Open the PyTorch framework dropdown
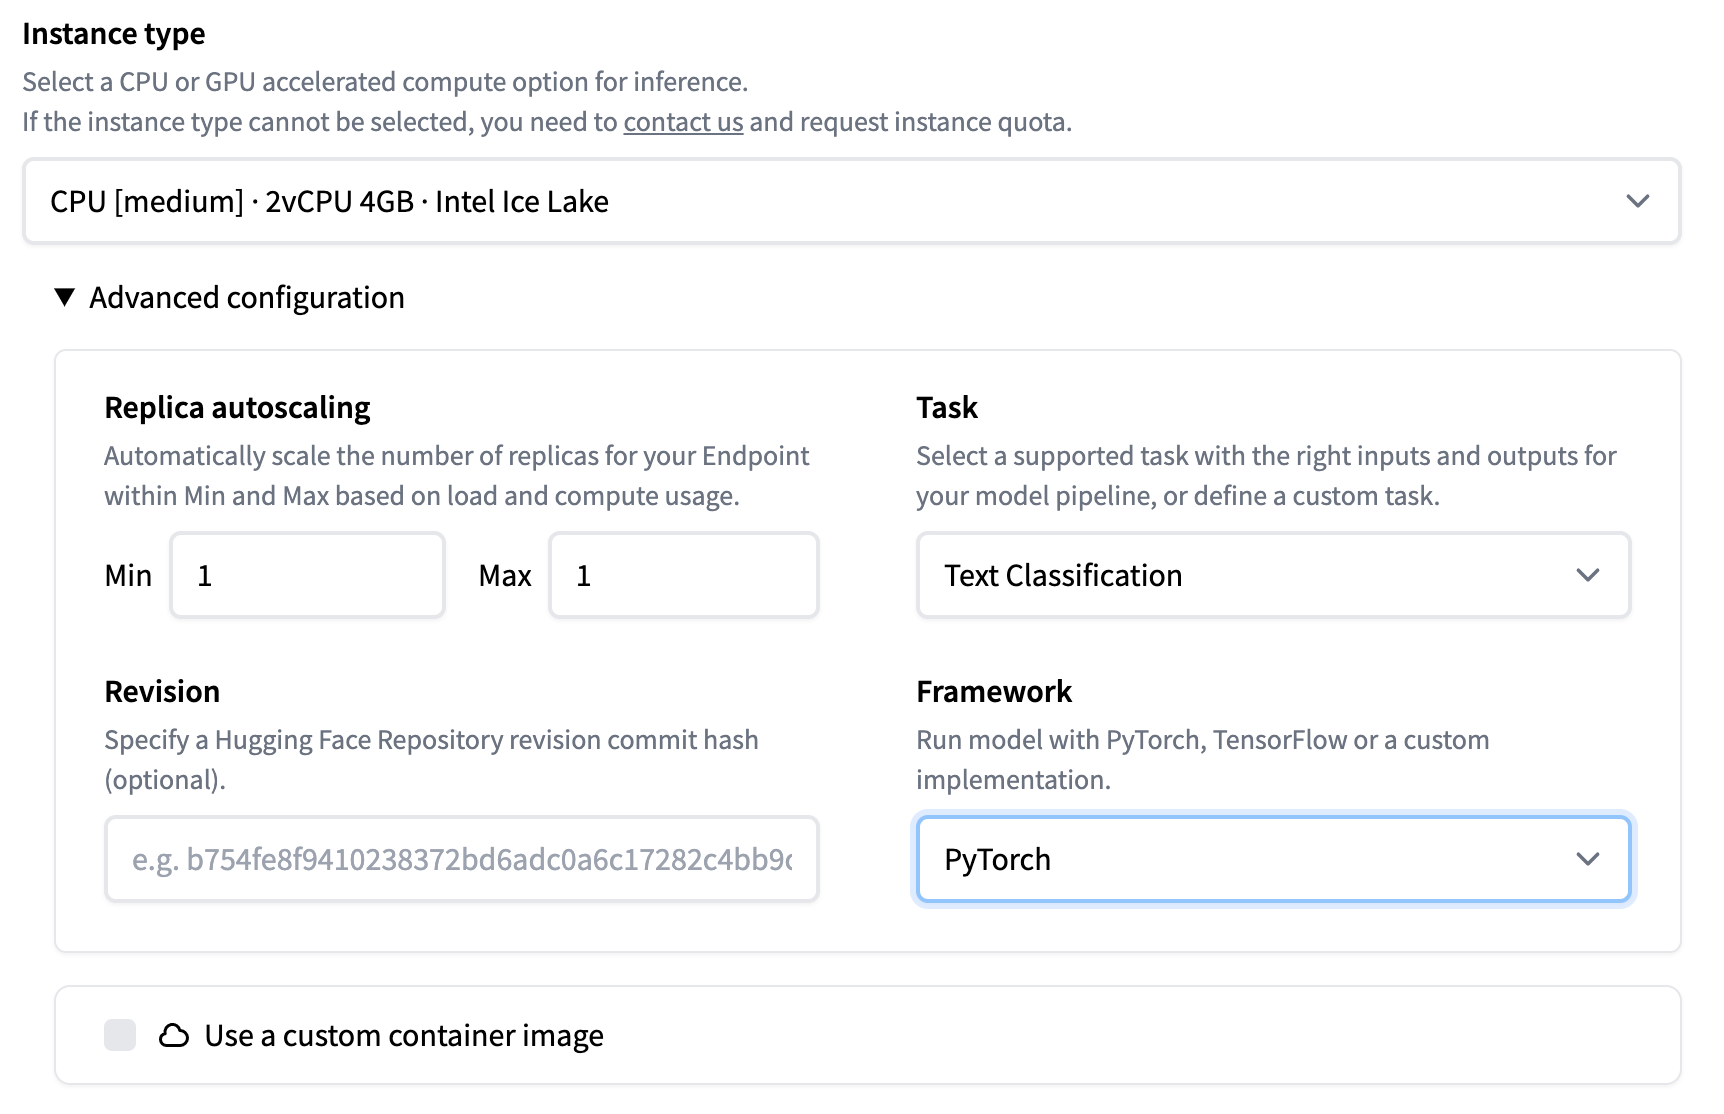1724x1114 pixels. pos(1250,859)
